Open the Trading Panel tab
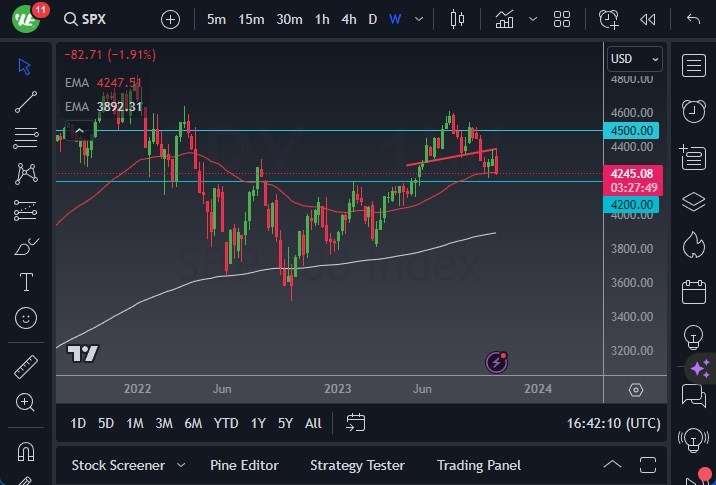The height and width of the screenshot is (485, 716). [479, 465]
